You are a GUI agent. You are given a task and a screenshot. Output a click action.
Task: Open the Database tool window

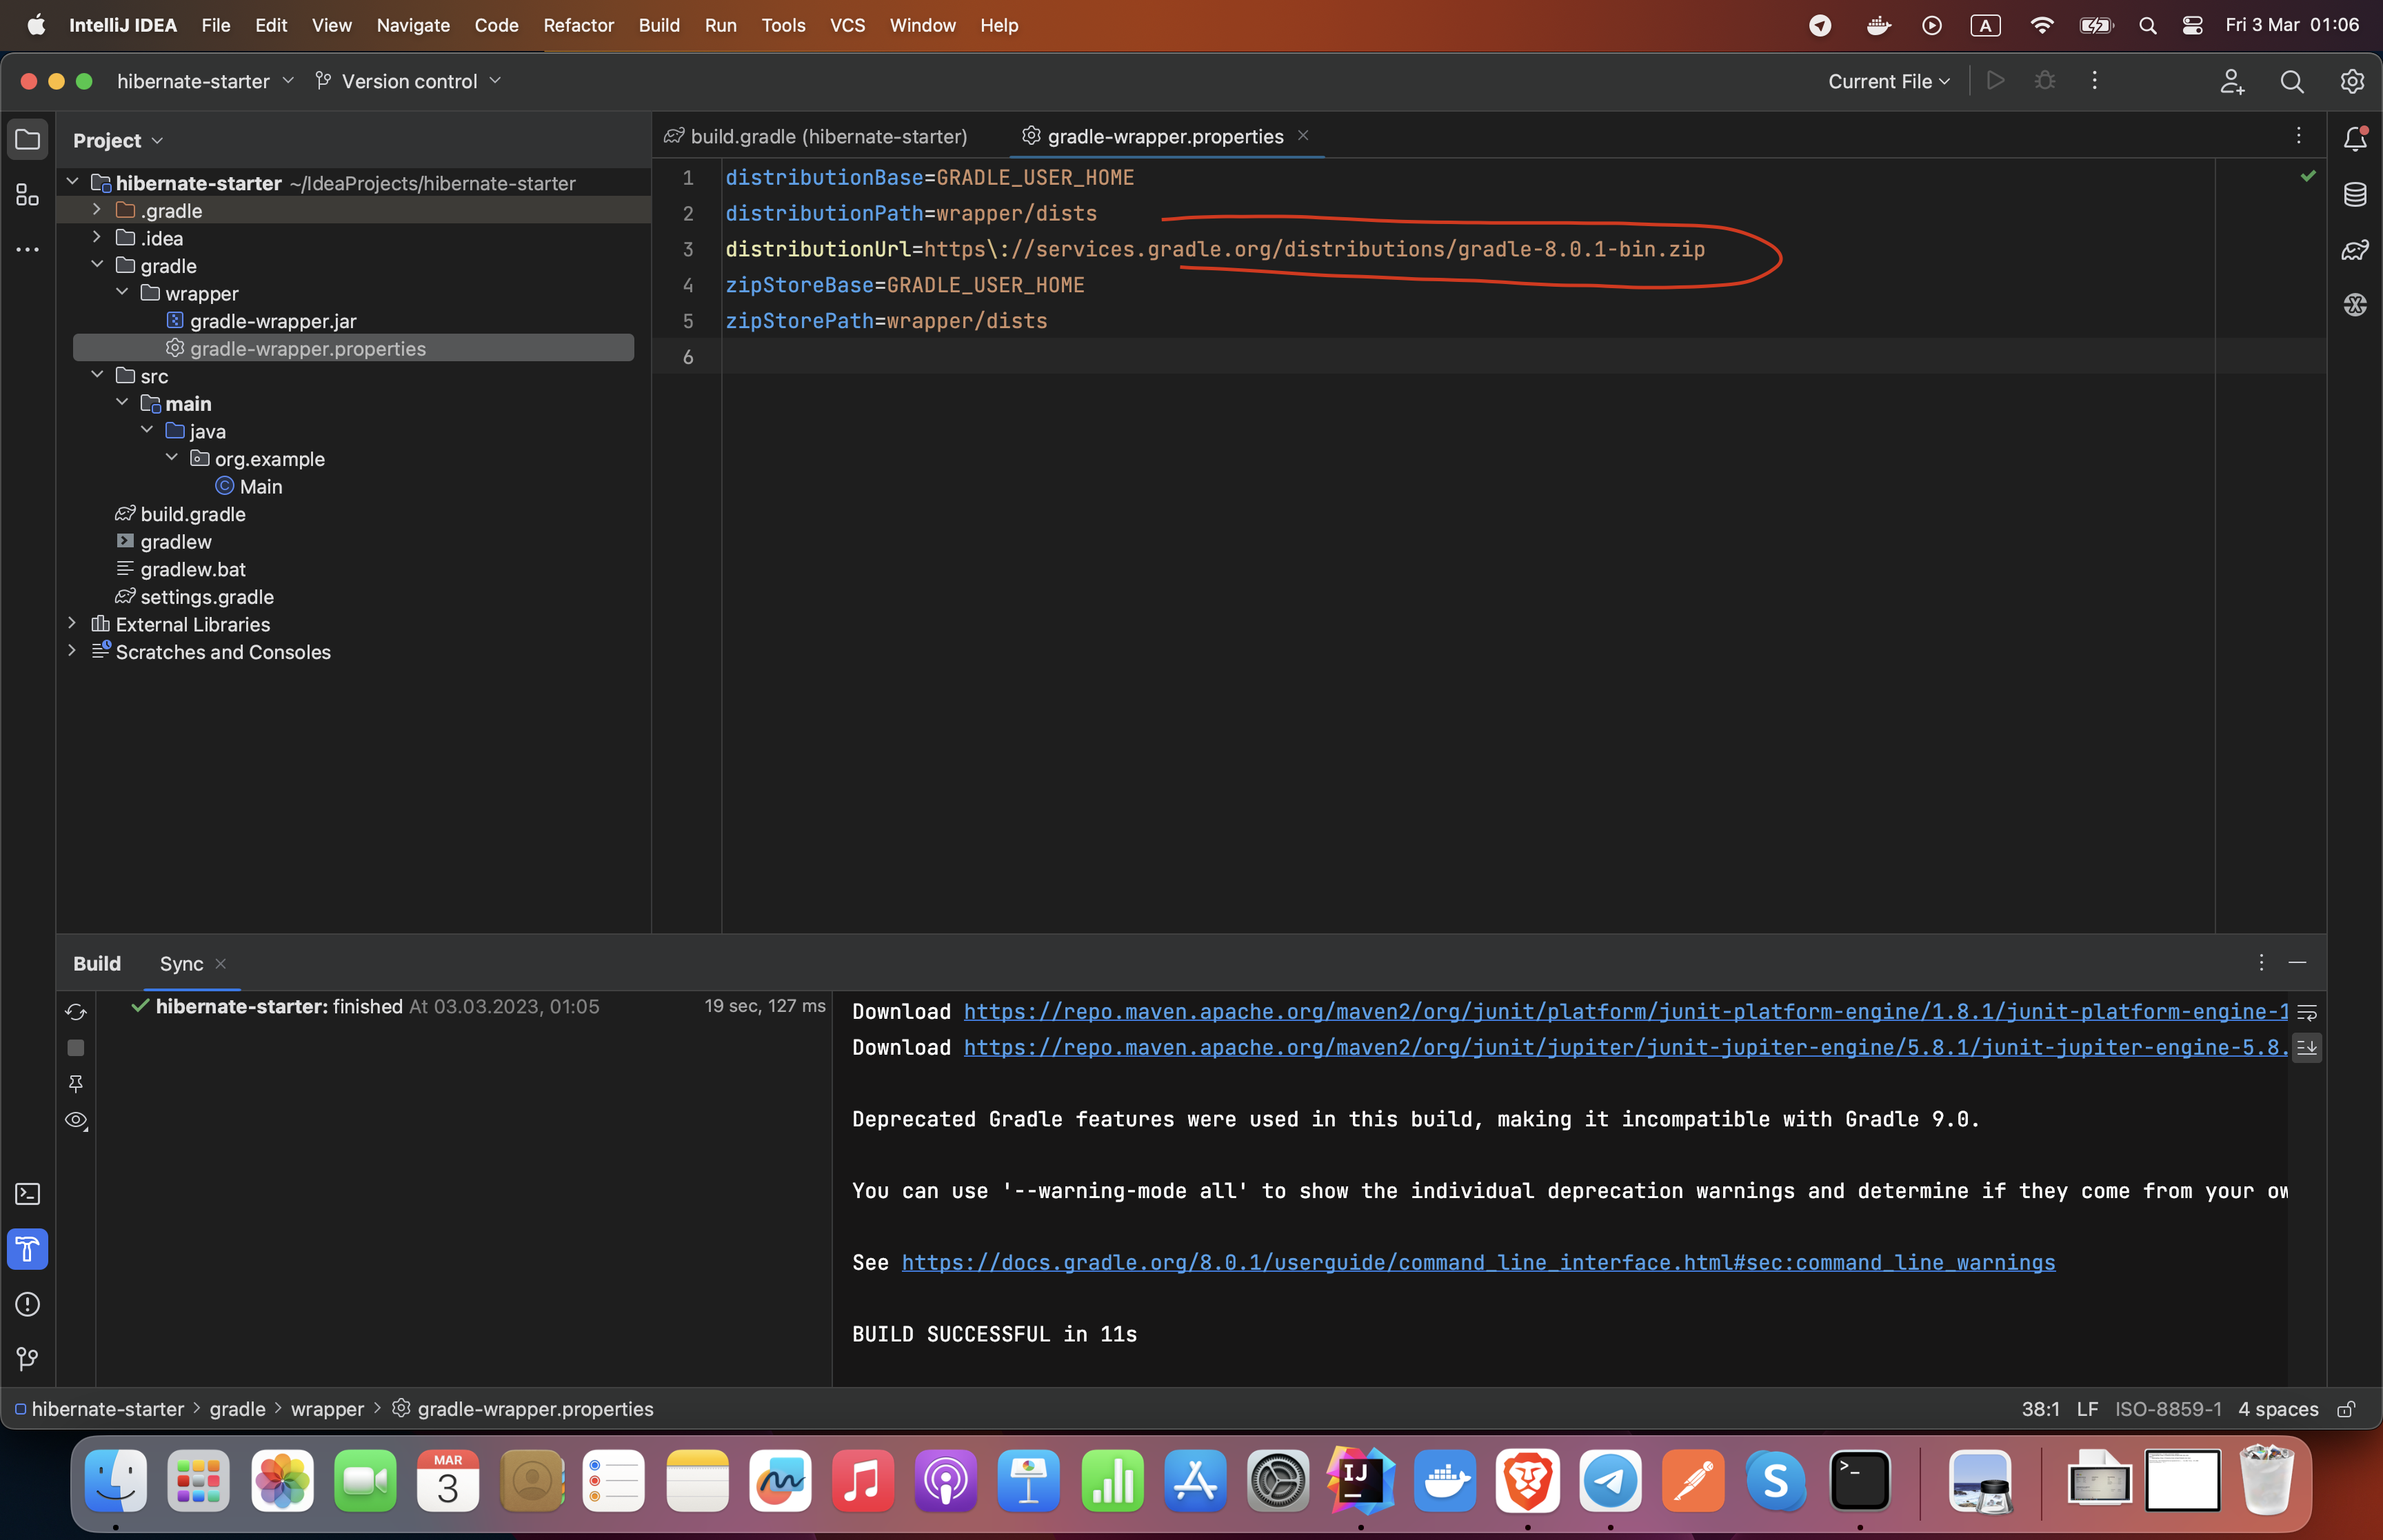tap(2354, 195)
